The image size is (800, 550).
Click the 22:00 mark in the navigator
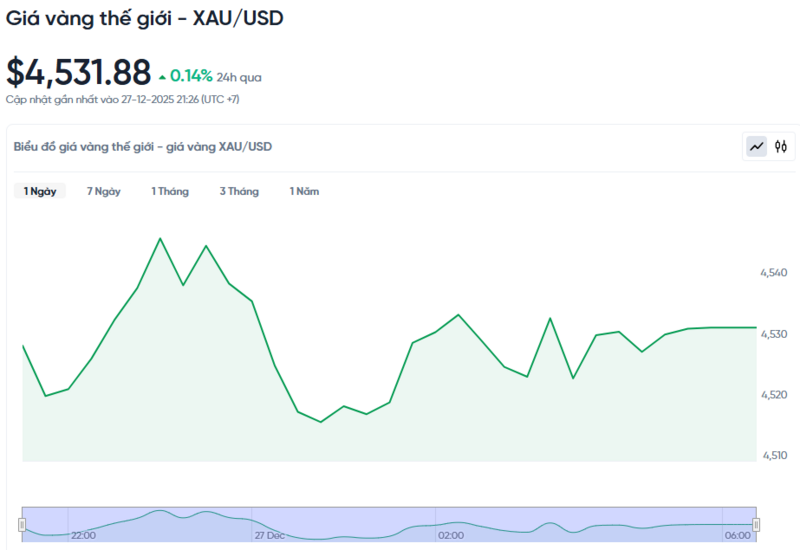click(x=83, y=536)
